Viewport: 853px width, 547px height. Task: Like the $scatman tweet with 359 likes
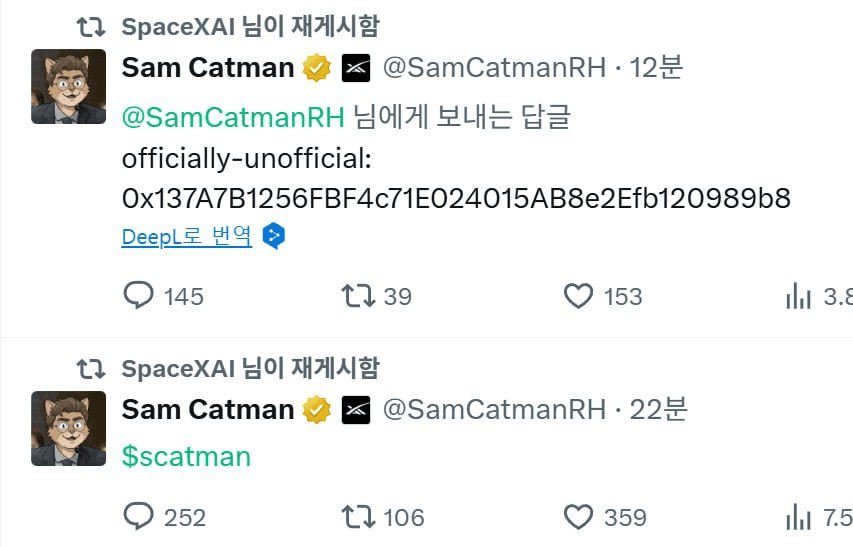coord(578,517)
